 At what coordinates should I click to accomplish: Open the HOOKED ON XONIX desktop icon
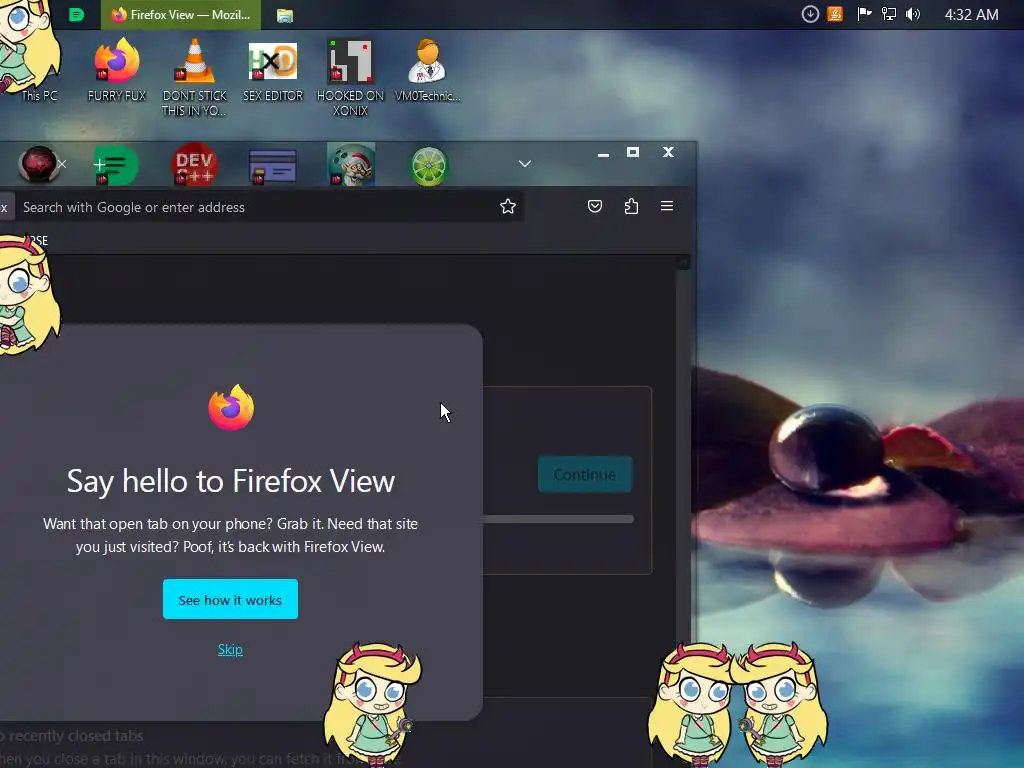point(351,77)
